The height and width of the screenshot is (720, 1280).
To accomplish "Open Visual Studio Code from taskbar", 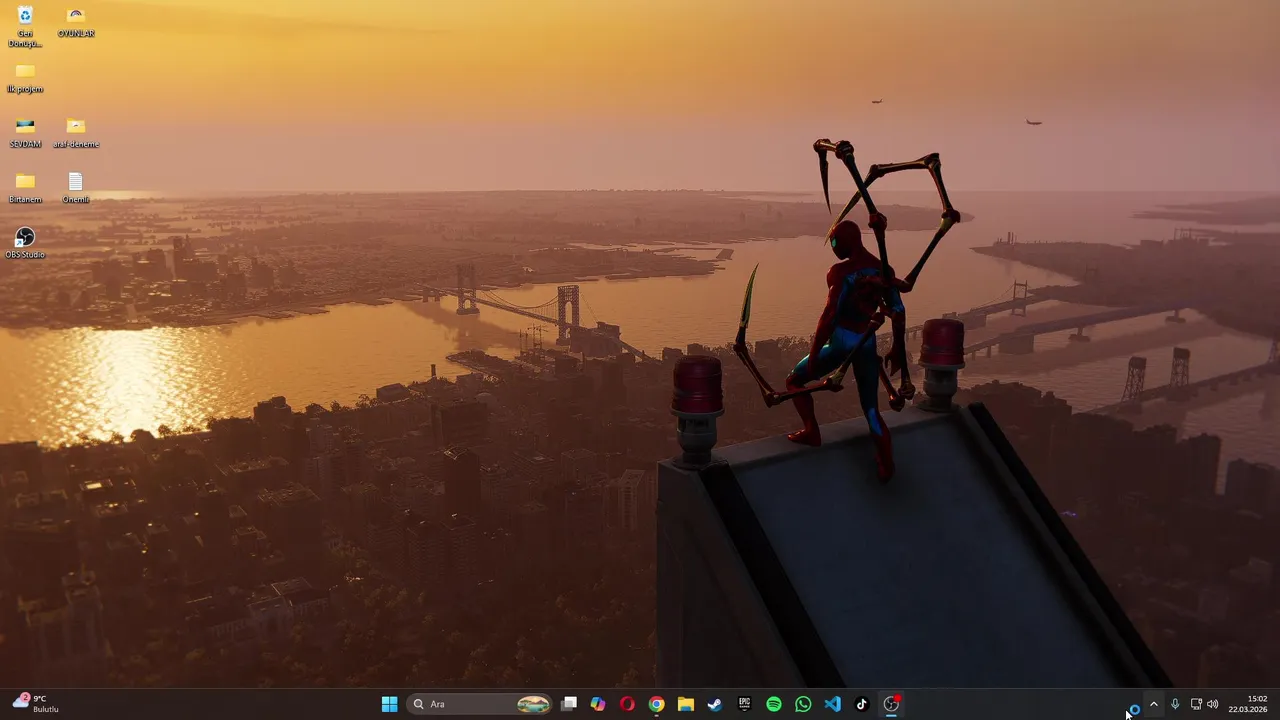I will [832, 704].
